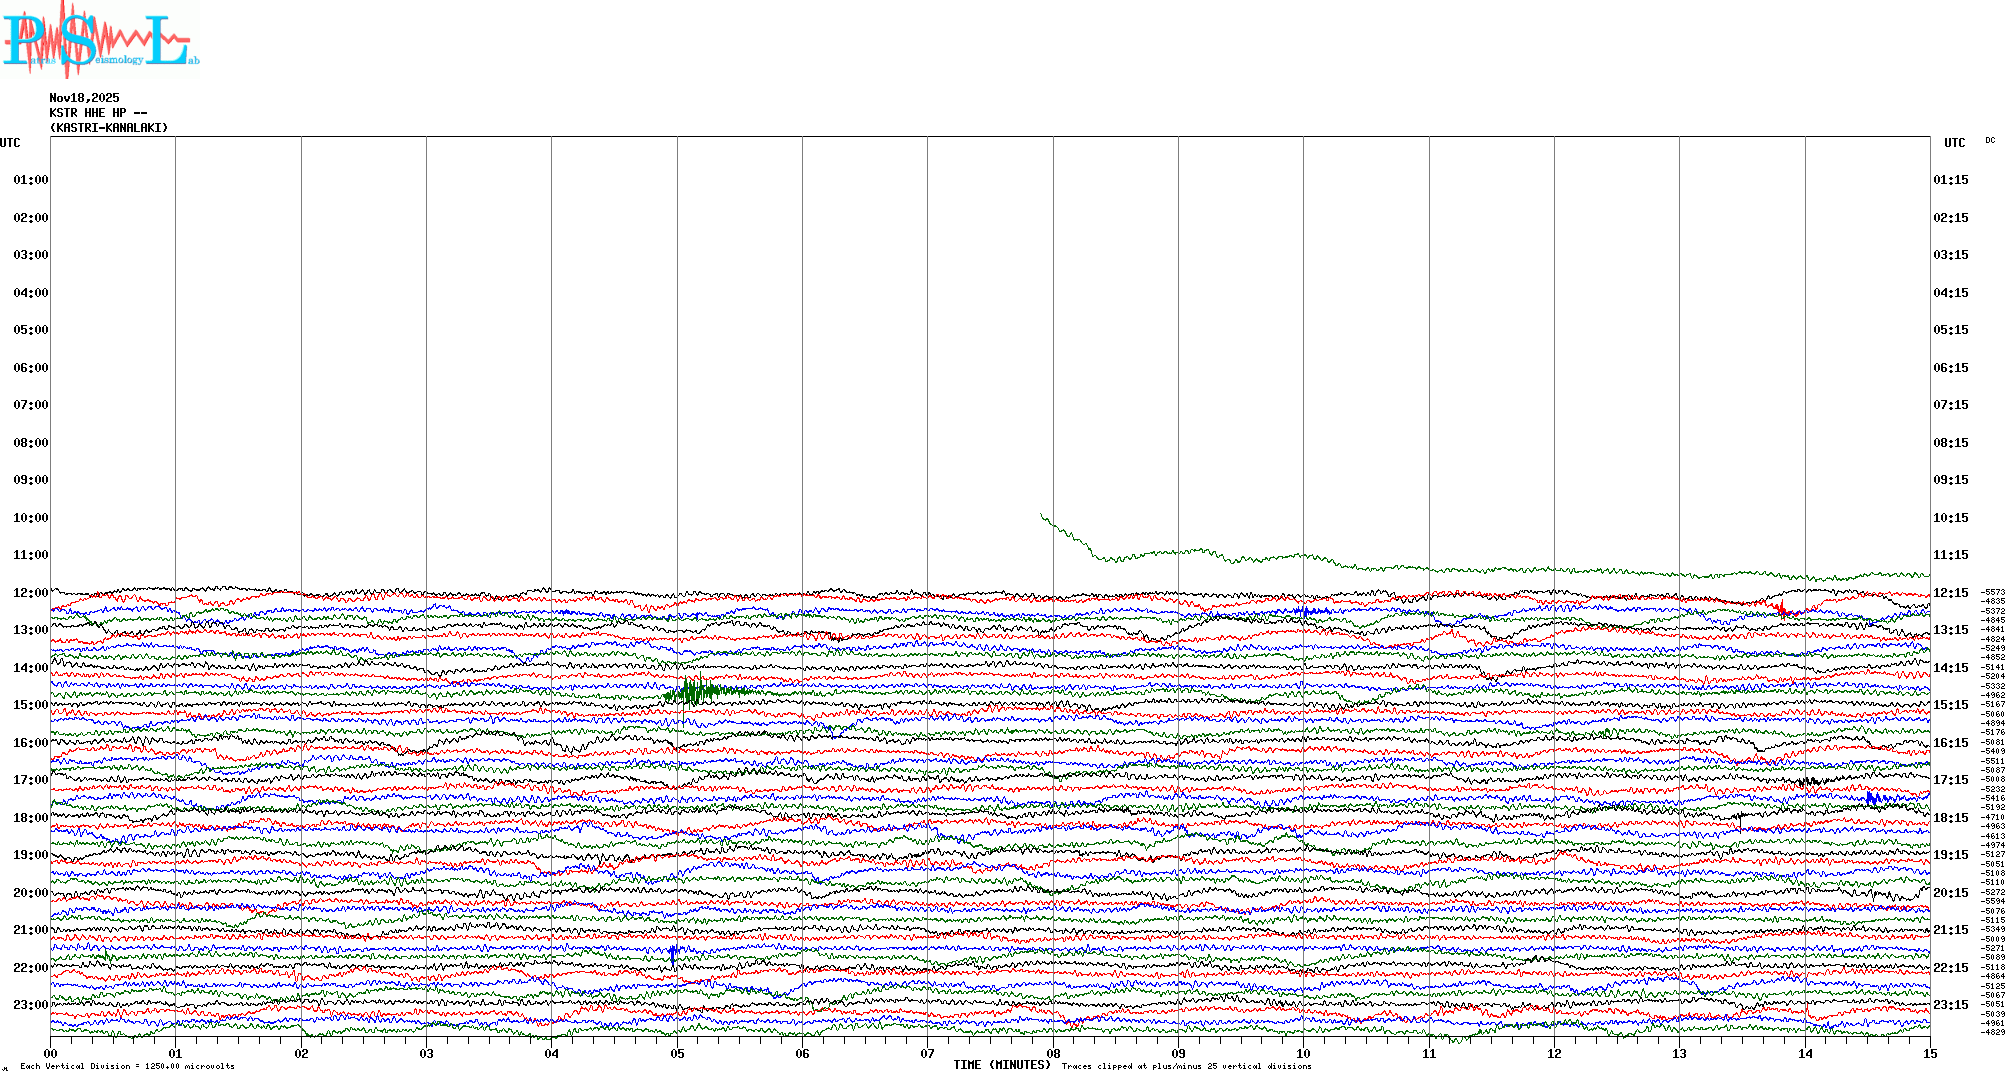Click the TIME (MINUTES) axis title
This screenshot has height=1080, width=2010.
click(x=1001, y=1065)
